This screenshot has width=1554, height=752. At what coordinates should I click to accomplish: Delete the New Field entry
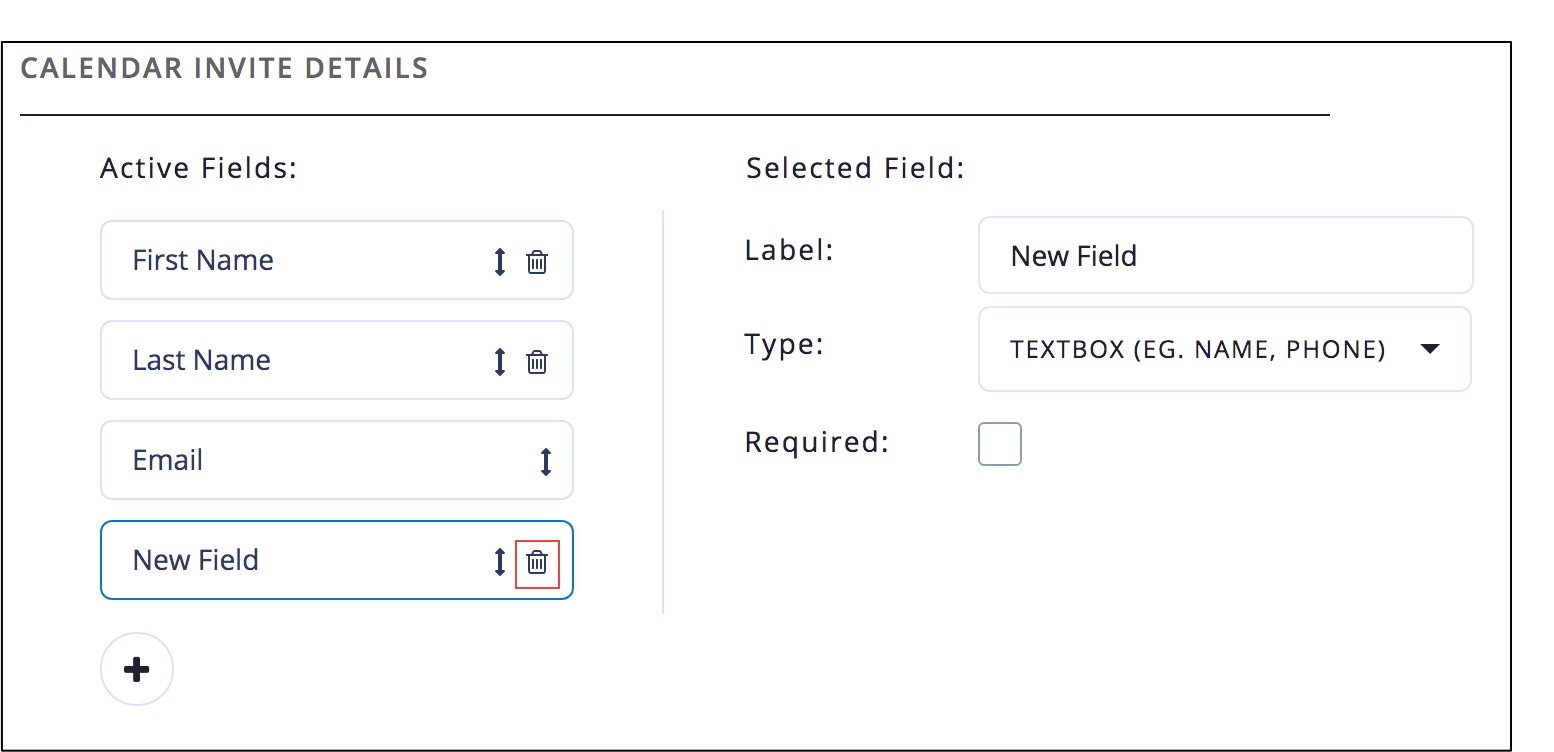coord(537,562)
